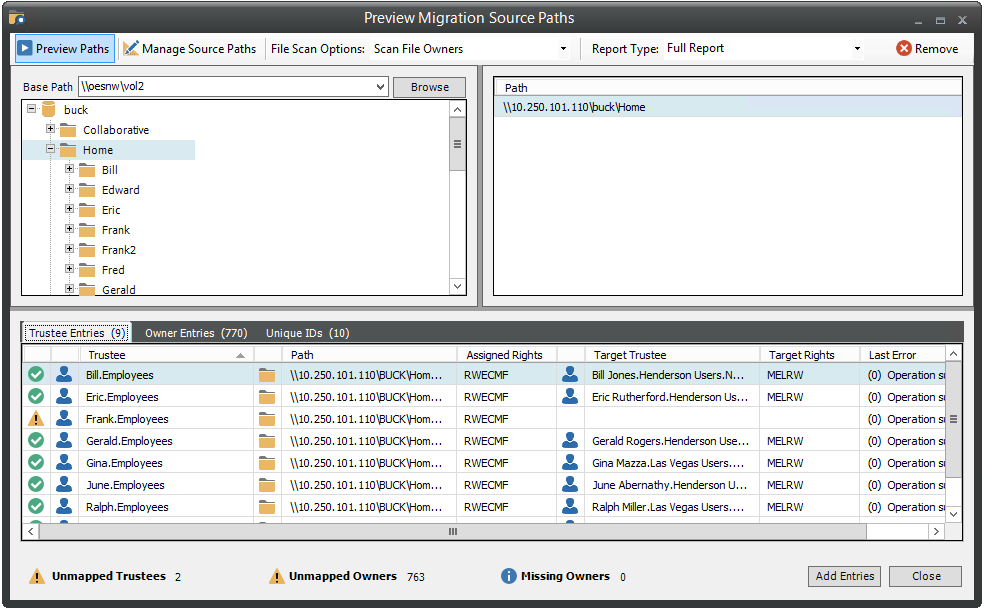Sort by Assigned Rights column header

pos(506,355)
